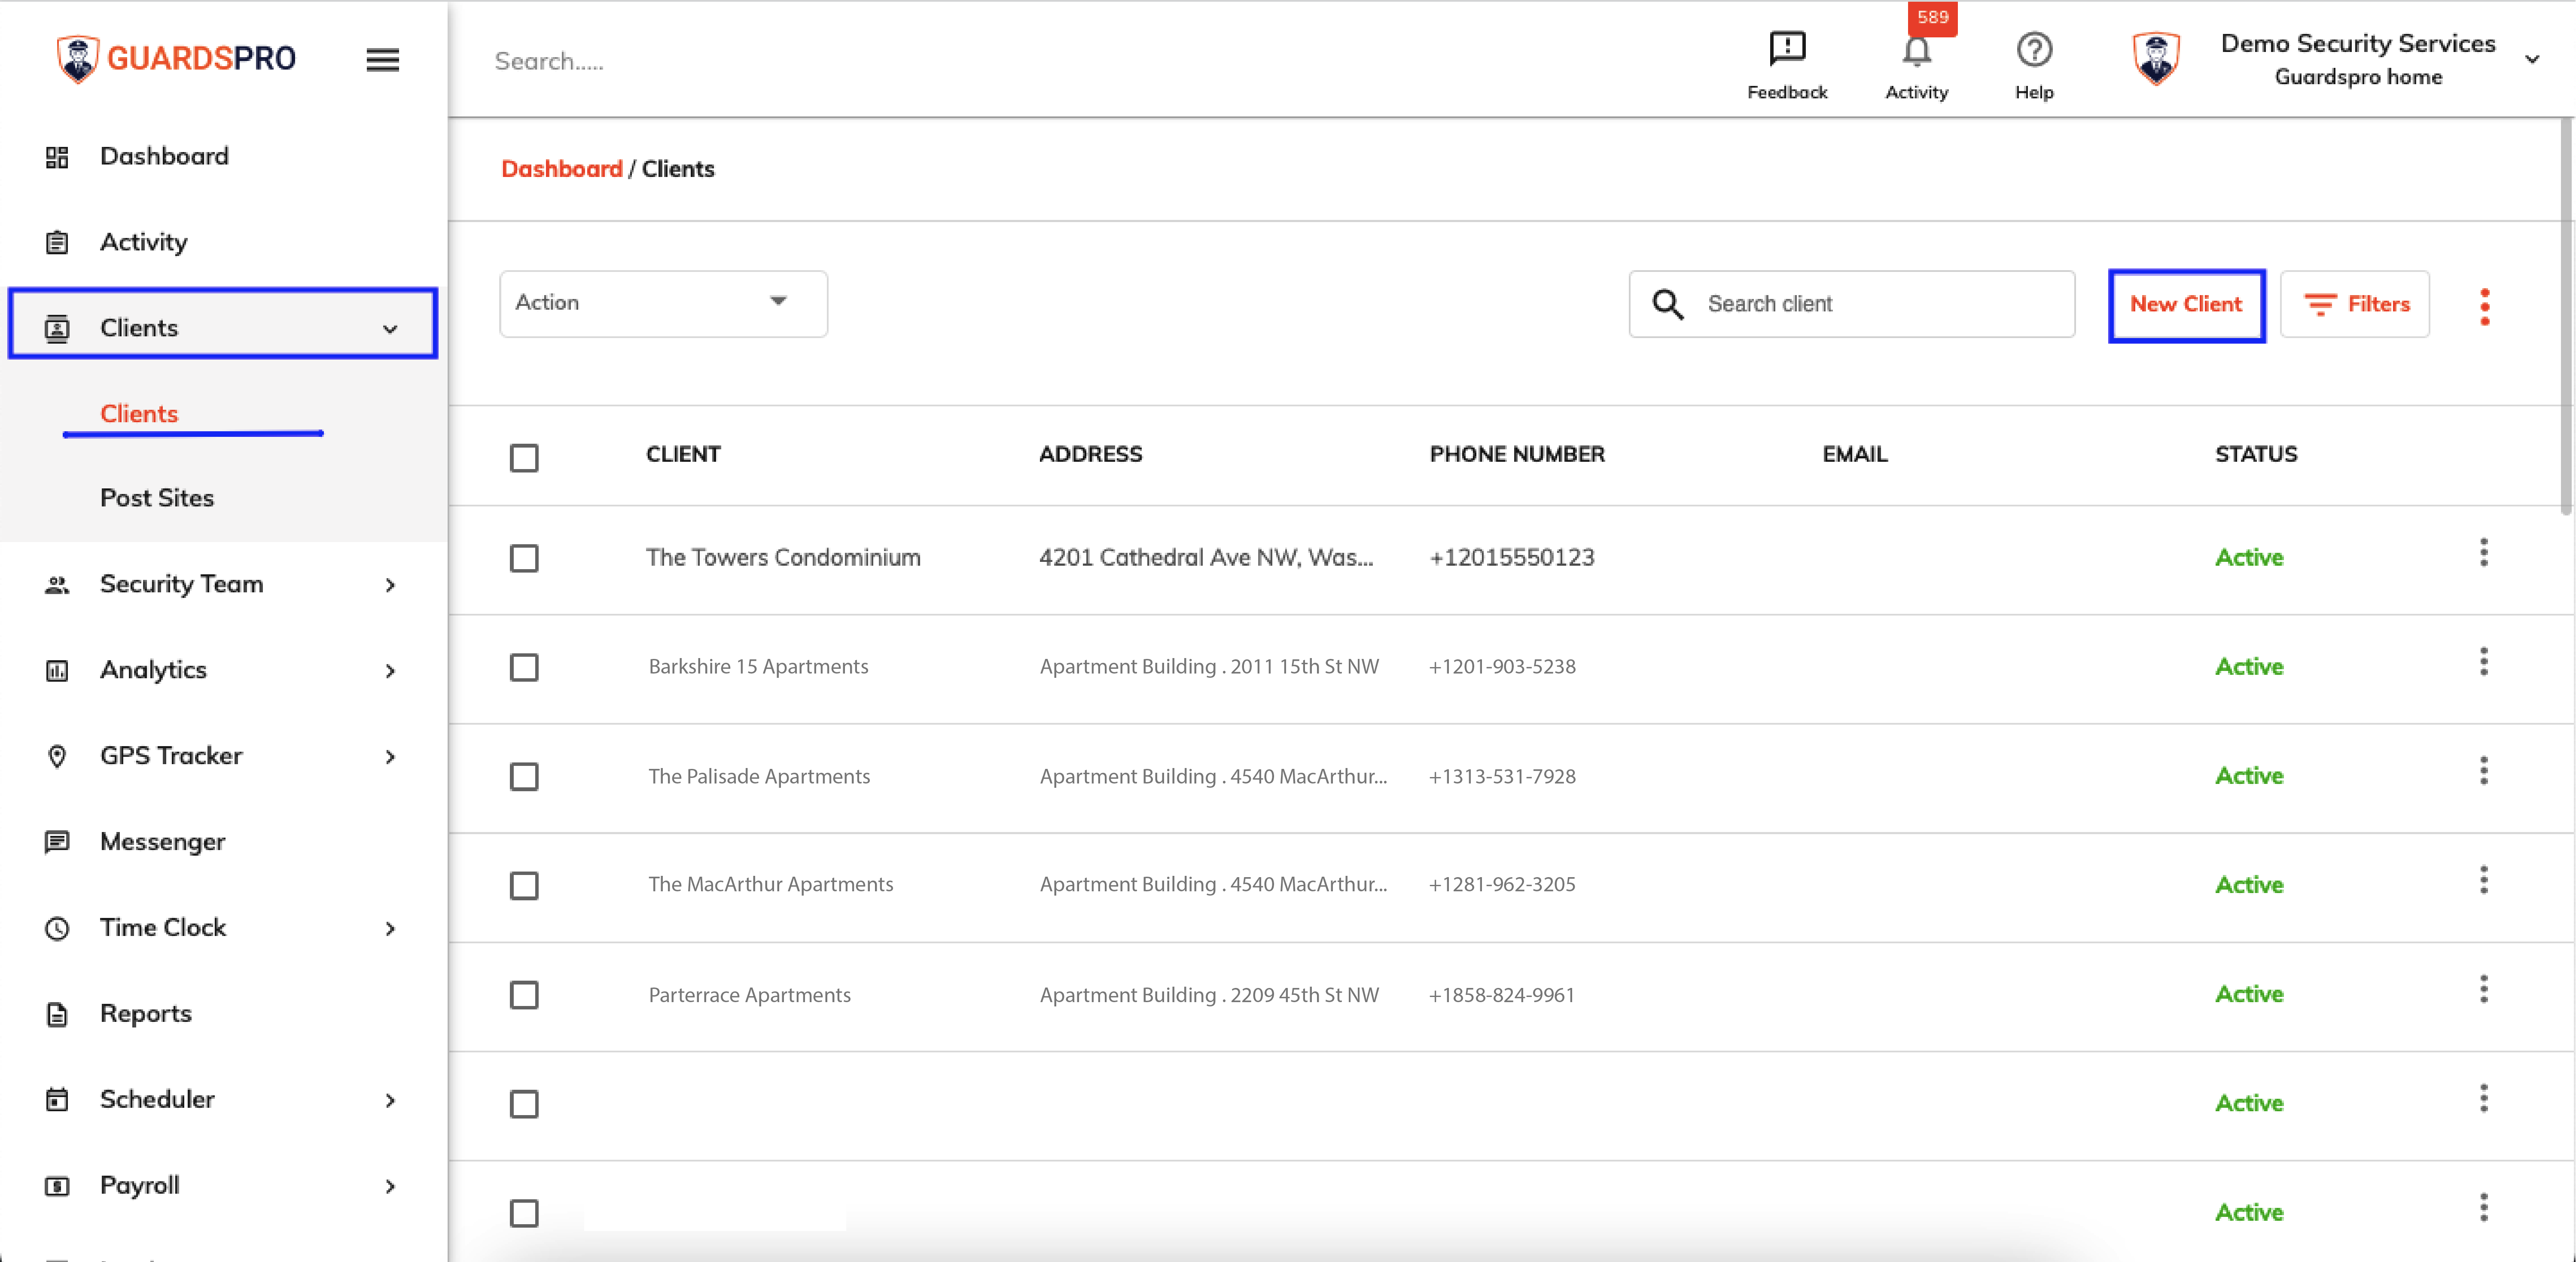Expand the Security Team chevron
The width and height of the screenshot is (2576, 1262).
(x=390, y=585)
